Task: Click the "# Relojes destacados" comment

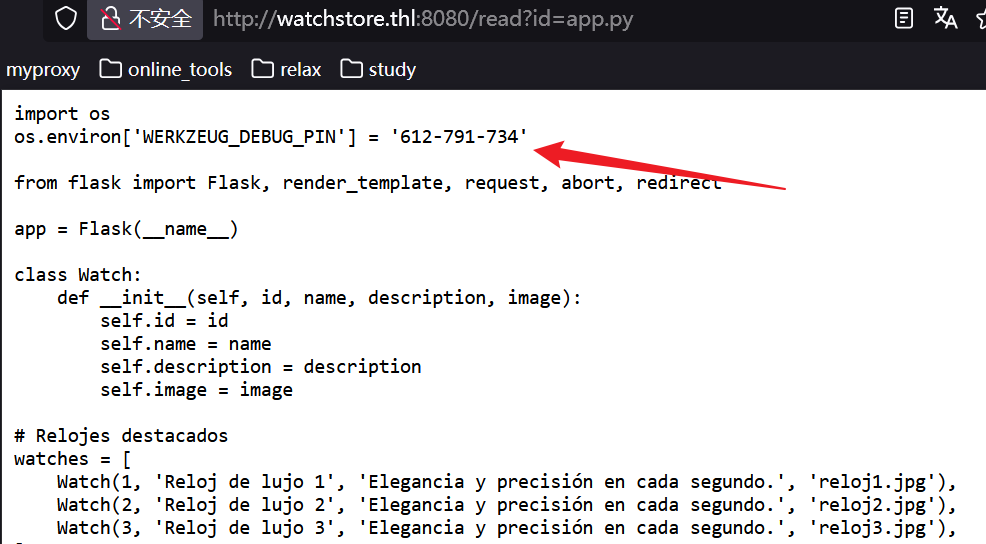Action: [x=121, y=436]
